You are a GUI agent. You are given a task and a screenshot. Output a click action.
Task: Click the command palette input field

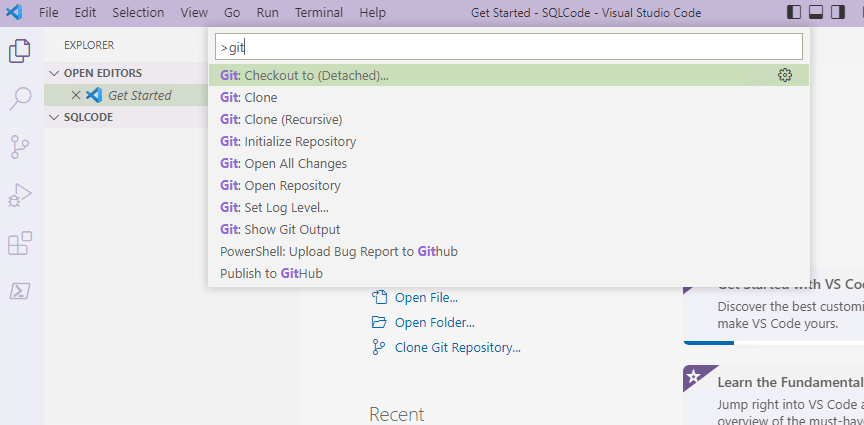click(x=510, y=47)
